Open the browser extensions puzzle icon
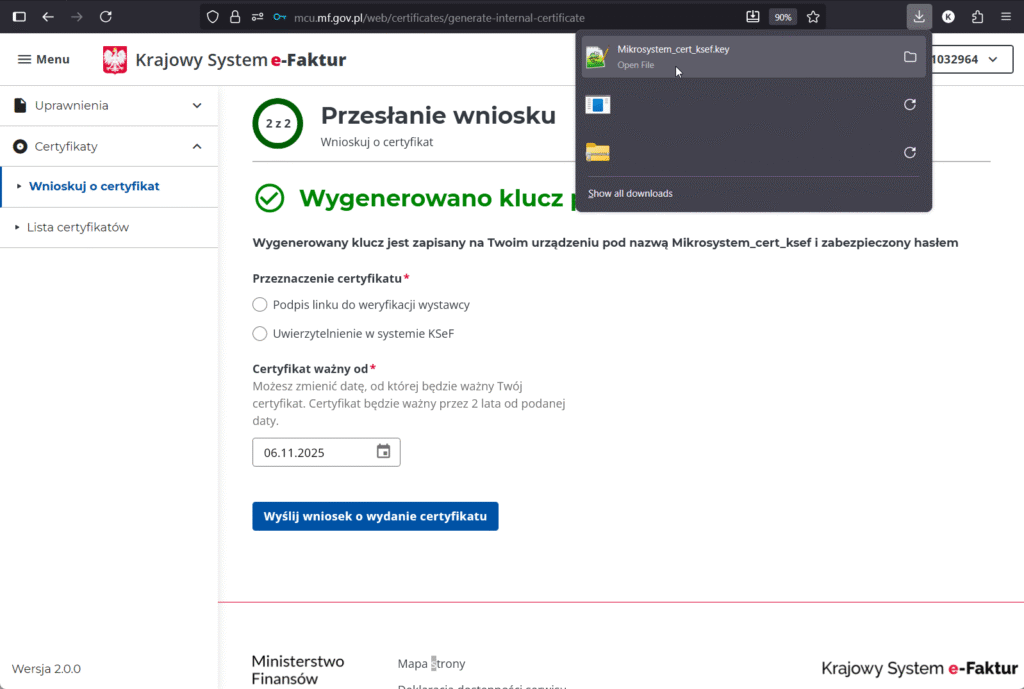This screenshot has height=689, width=1024. coord(977,17)
